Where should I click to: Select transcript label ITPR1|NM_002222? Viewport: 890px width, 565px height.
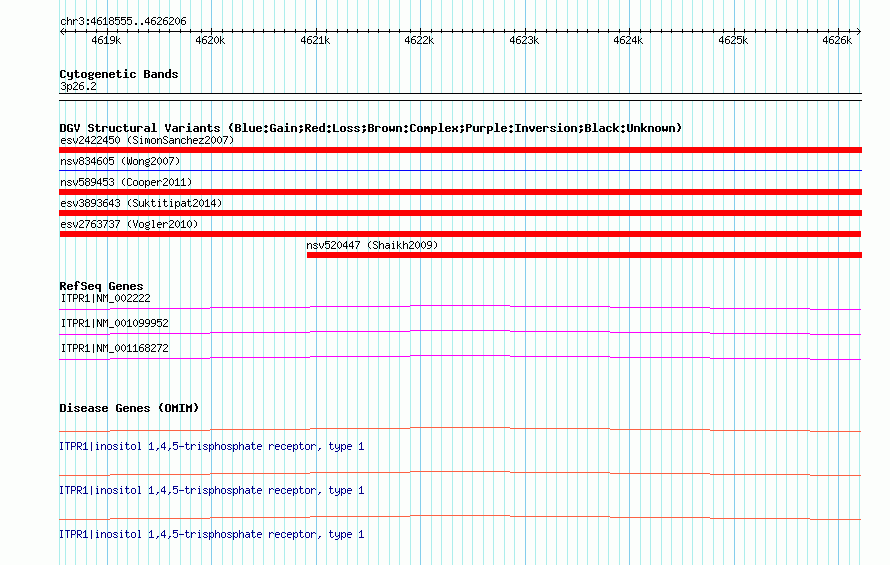(x=106, y=298)
